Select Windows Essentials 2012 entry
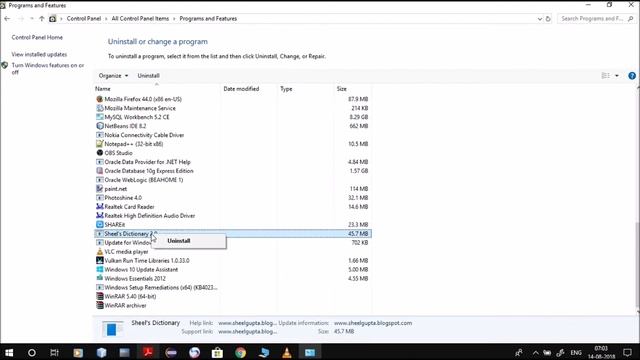Viewport: 640px width, 360px height. click(233, 279)
